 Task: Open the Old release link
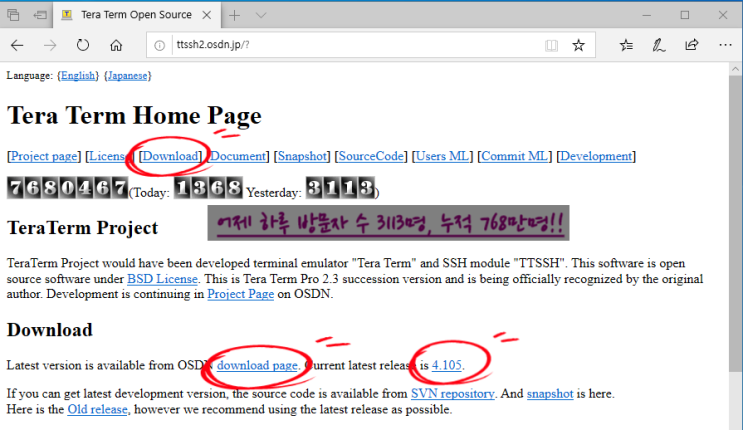click(x=98, y=409)
